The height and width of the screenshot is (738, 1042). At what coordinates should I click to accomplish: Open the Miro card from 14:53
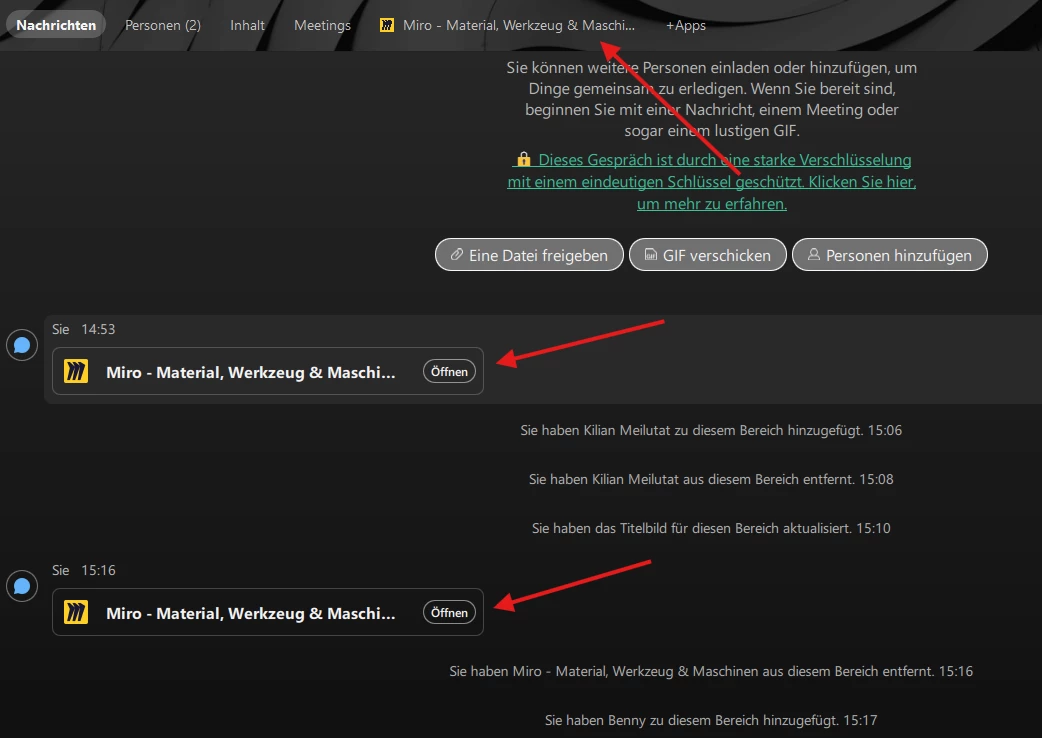pos(449,371)
